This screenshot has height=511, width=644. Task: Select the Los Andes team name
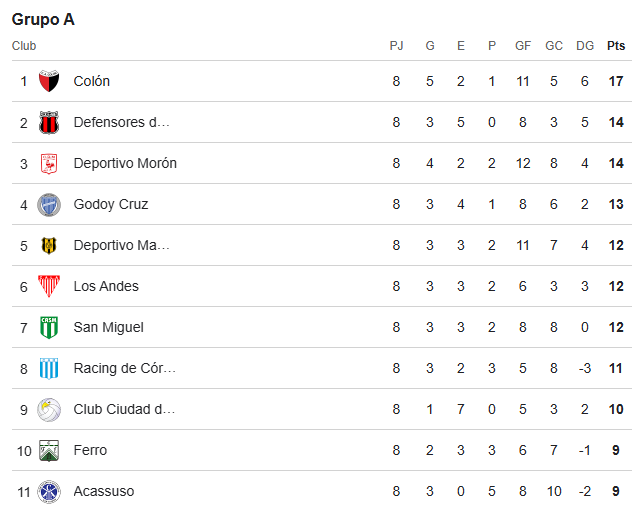[x=106, y=286]
